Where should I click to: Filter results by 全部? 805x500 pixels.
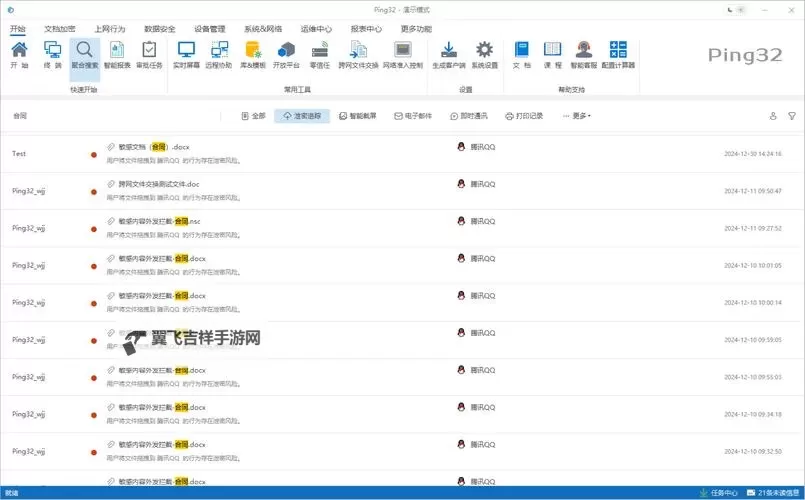click(x=254, y=116)
